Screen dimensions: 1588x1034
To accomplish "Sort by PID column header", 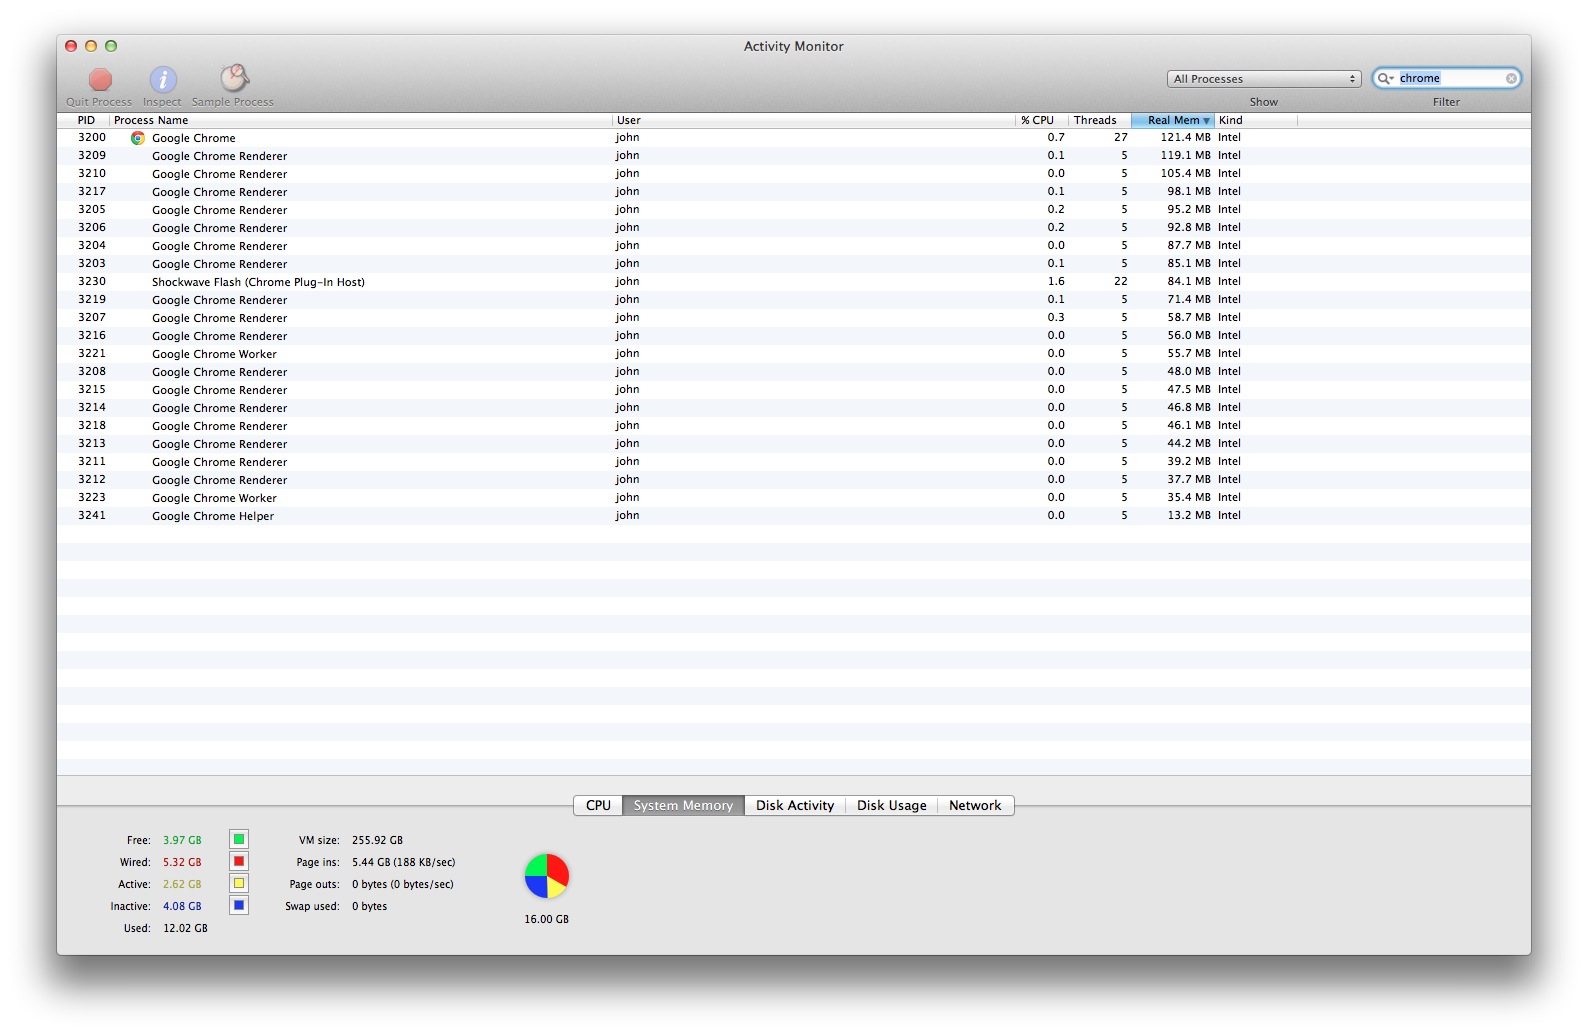I will [x=84, y=120].
